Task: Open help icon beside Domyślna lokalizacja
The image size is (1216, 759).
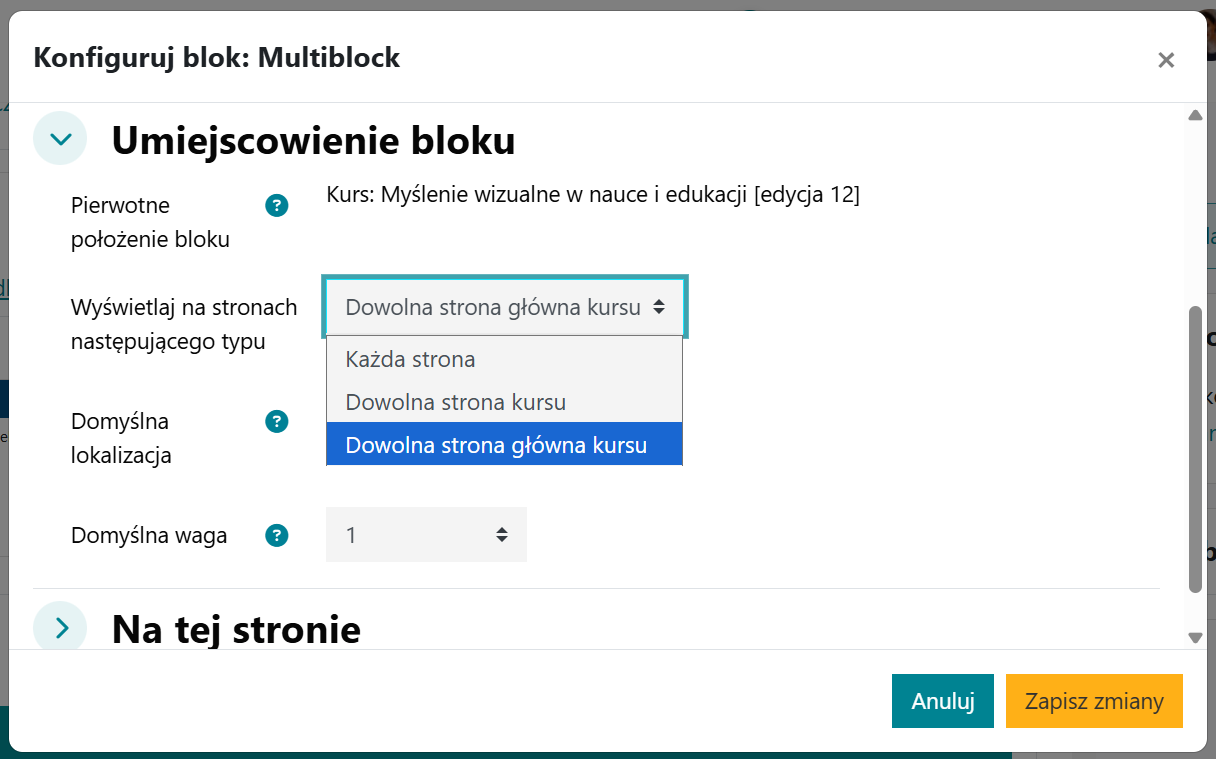Action: [x=276, y=421]
